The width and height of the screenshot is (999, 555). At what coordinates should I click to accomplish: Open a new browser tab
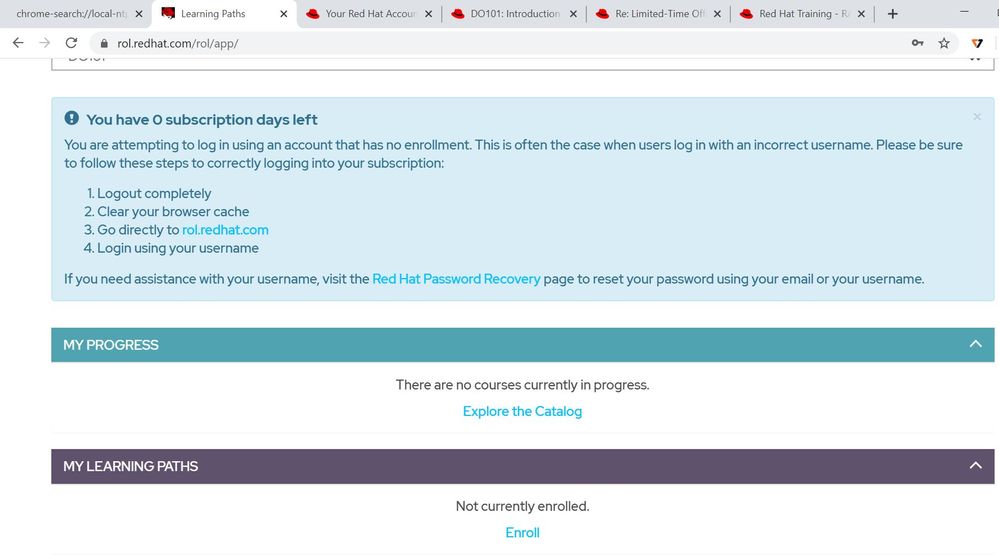click(892, 14)
